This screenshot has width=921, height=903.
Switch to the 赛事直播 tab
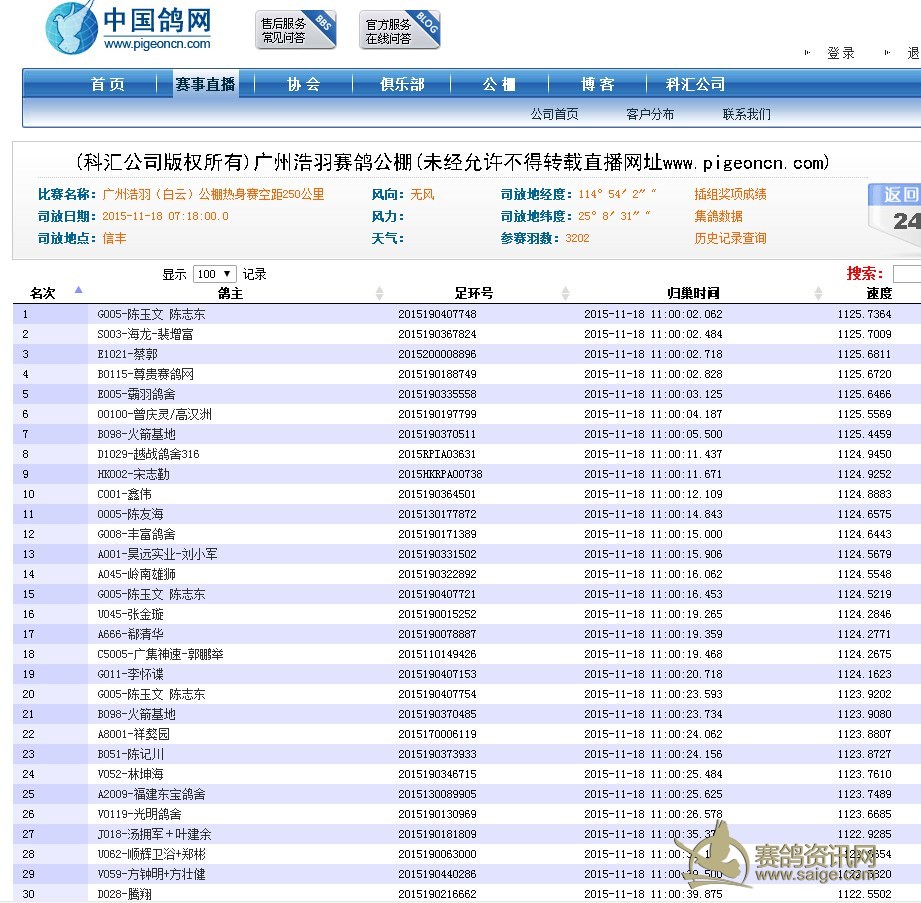205,85
